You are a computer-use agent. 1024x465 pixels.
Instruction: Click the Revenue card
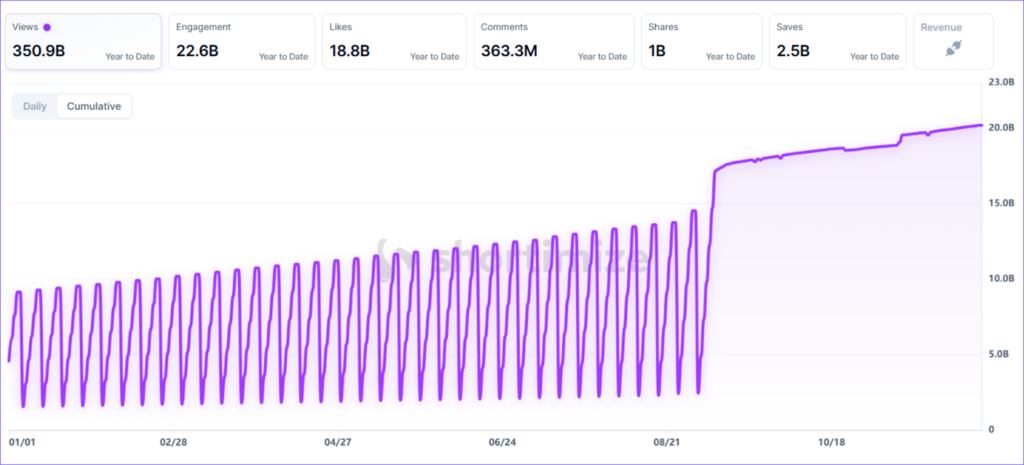point(953,42)
